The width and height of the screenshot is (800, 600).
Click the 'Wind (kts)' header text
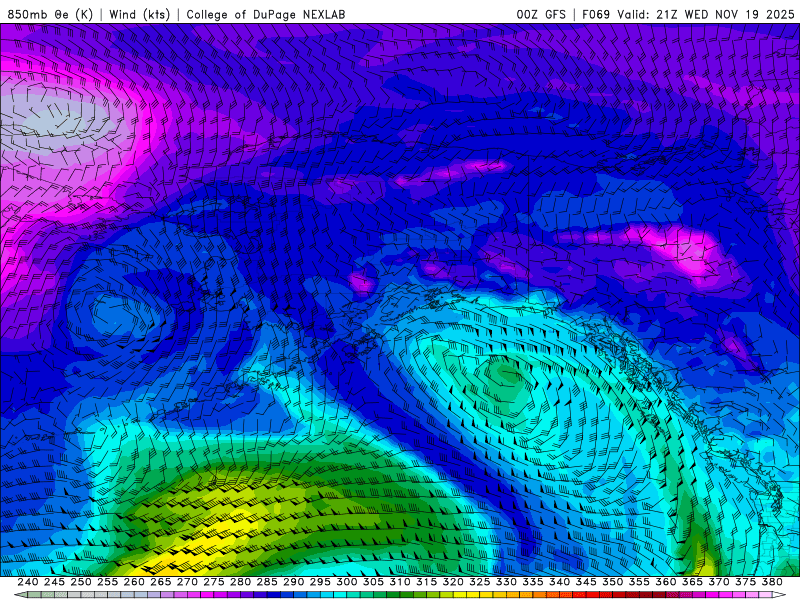(140, 14)
